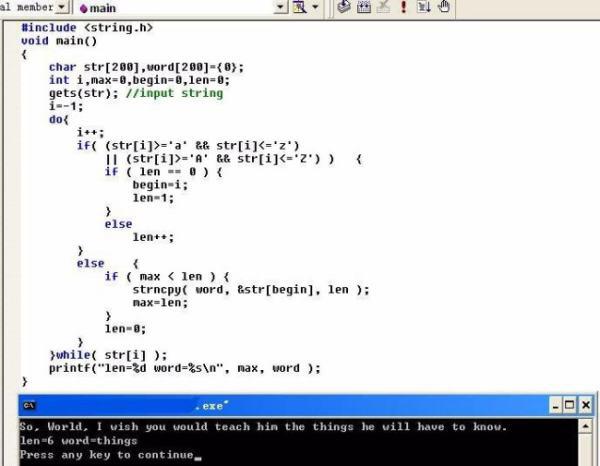The image size is (600, 466).
Task: Click the console scrollbar up arrow
Action: pos(586,426)
